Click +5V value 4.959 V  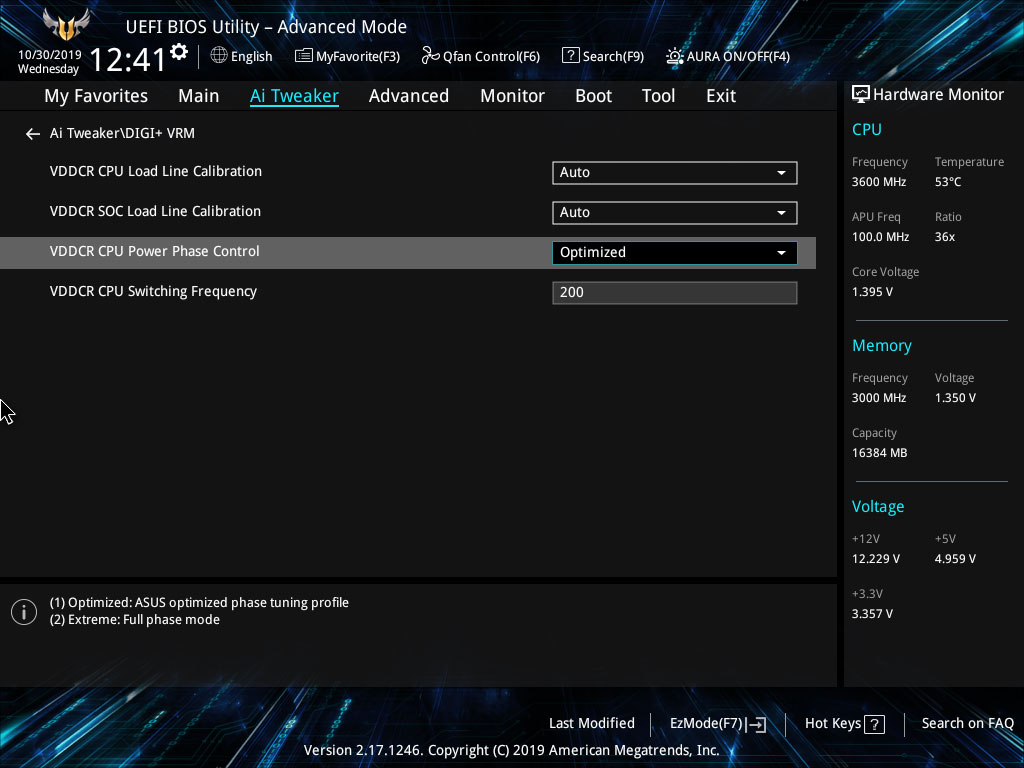click(x=955, y=559)
